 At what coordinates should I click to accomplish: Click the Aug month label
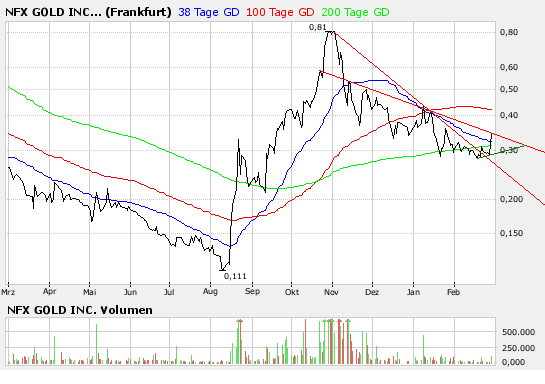(x=210, y=291)
